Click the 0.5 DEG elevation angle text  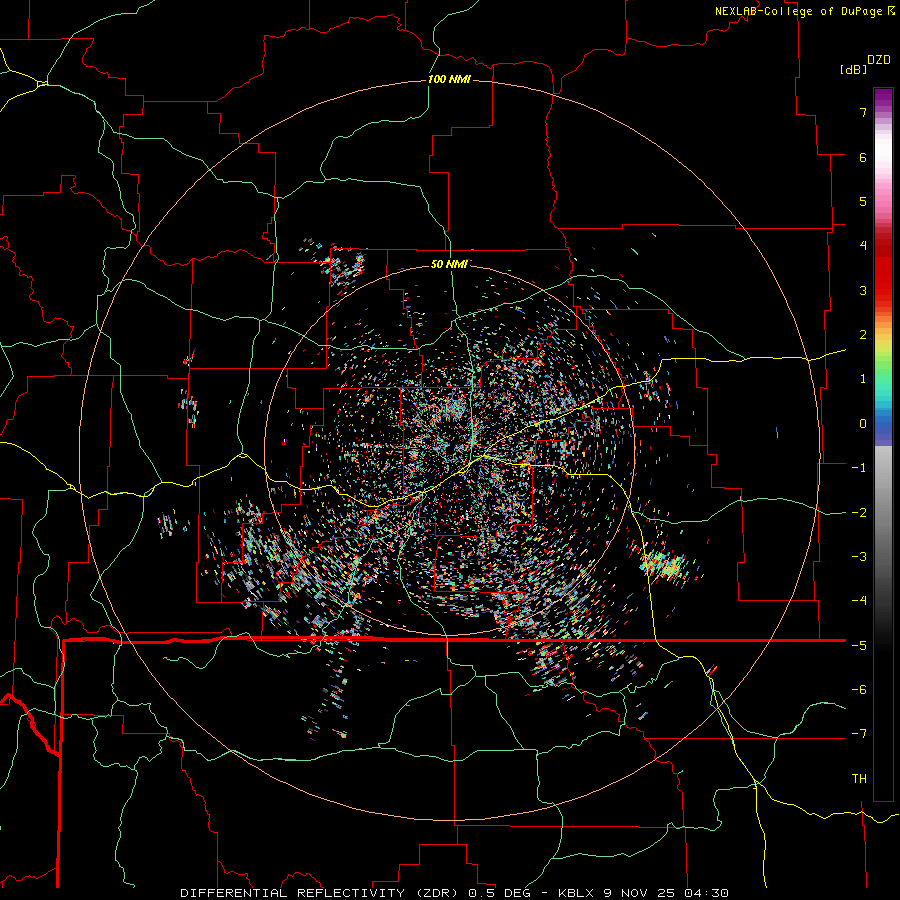[x=499, y=893]
